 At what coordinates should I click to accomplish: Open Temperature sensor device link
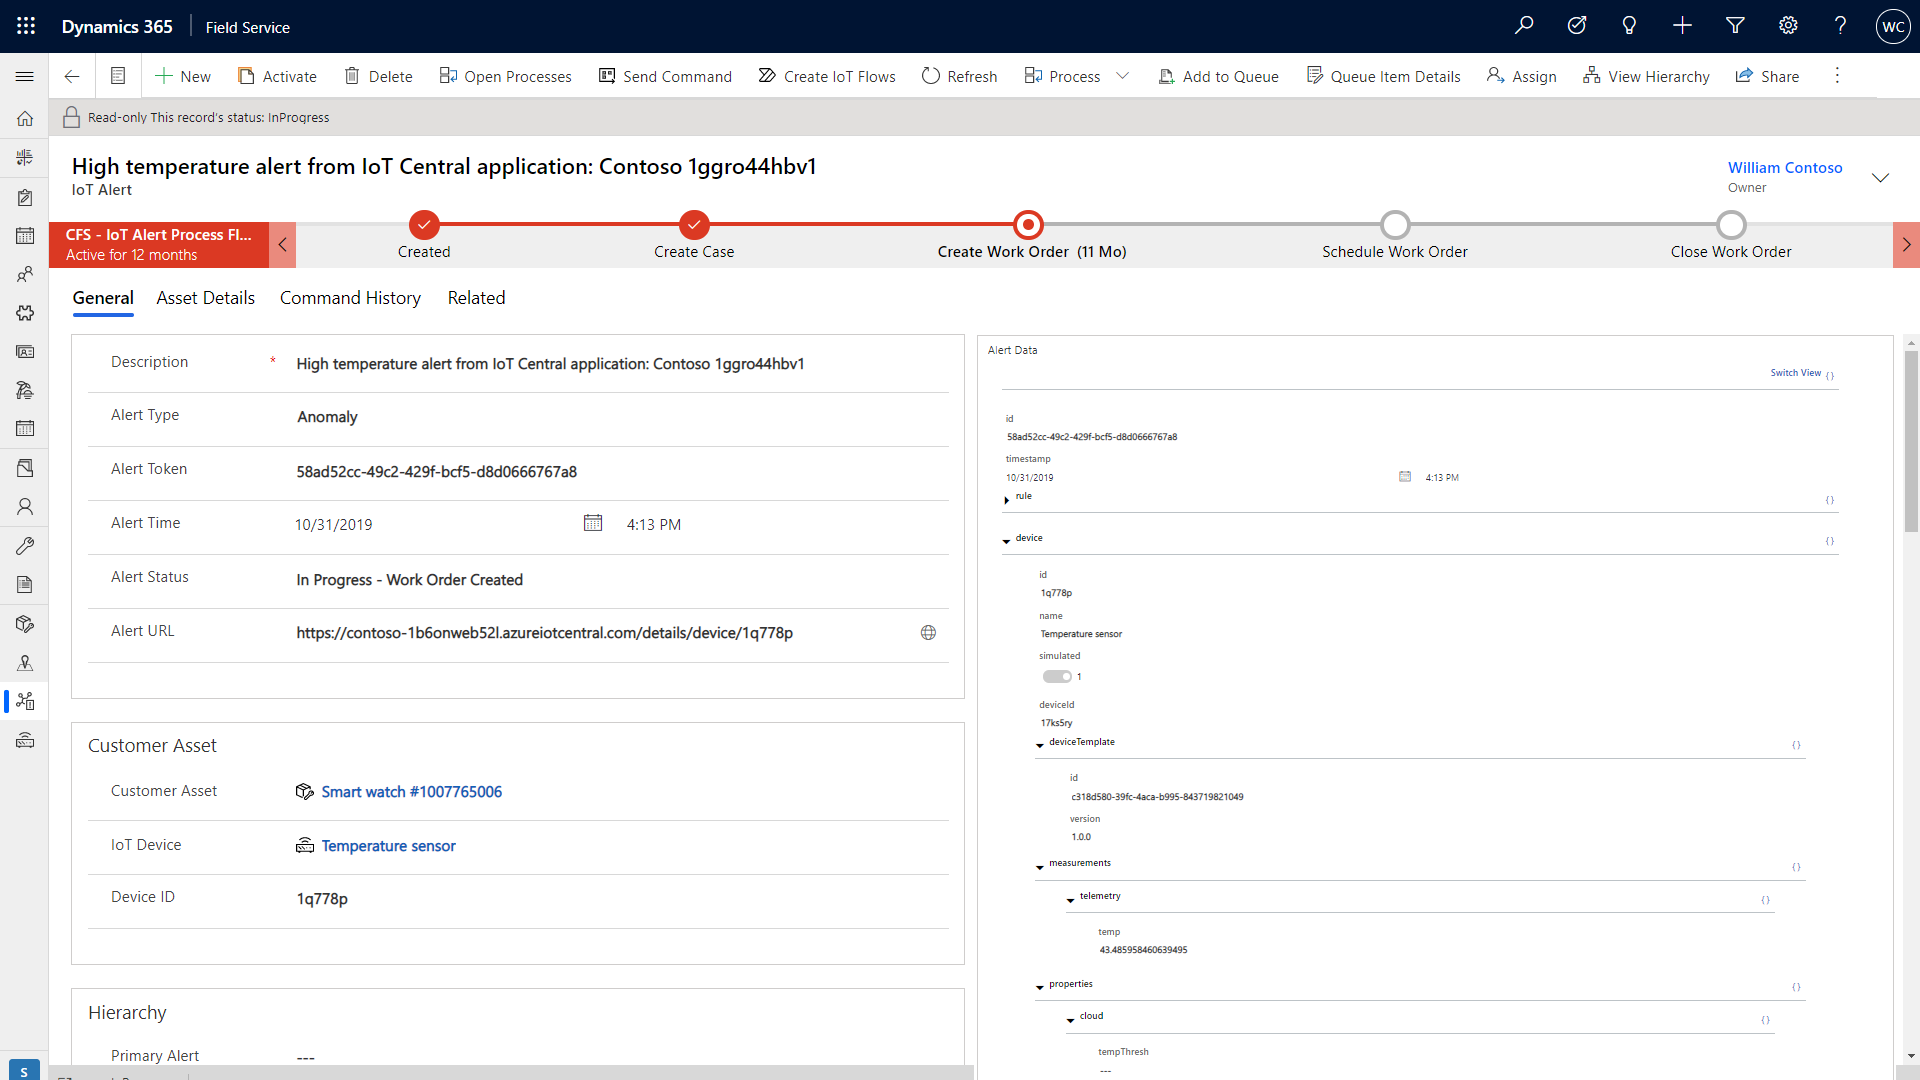pyautogui.click(x=388, y=844)
